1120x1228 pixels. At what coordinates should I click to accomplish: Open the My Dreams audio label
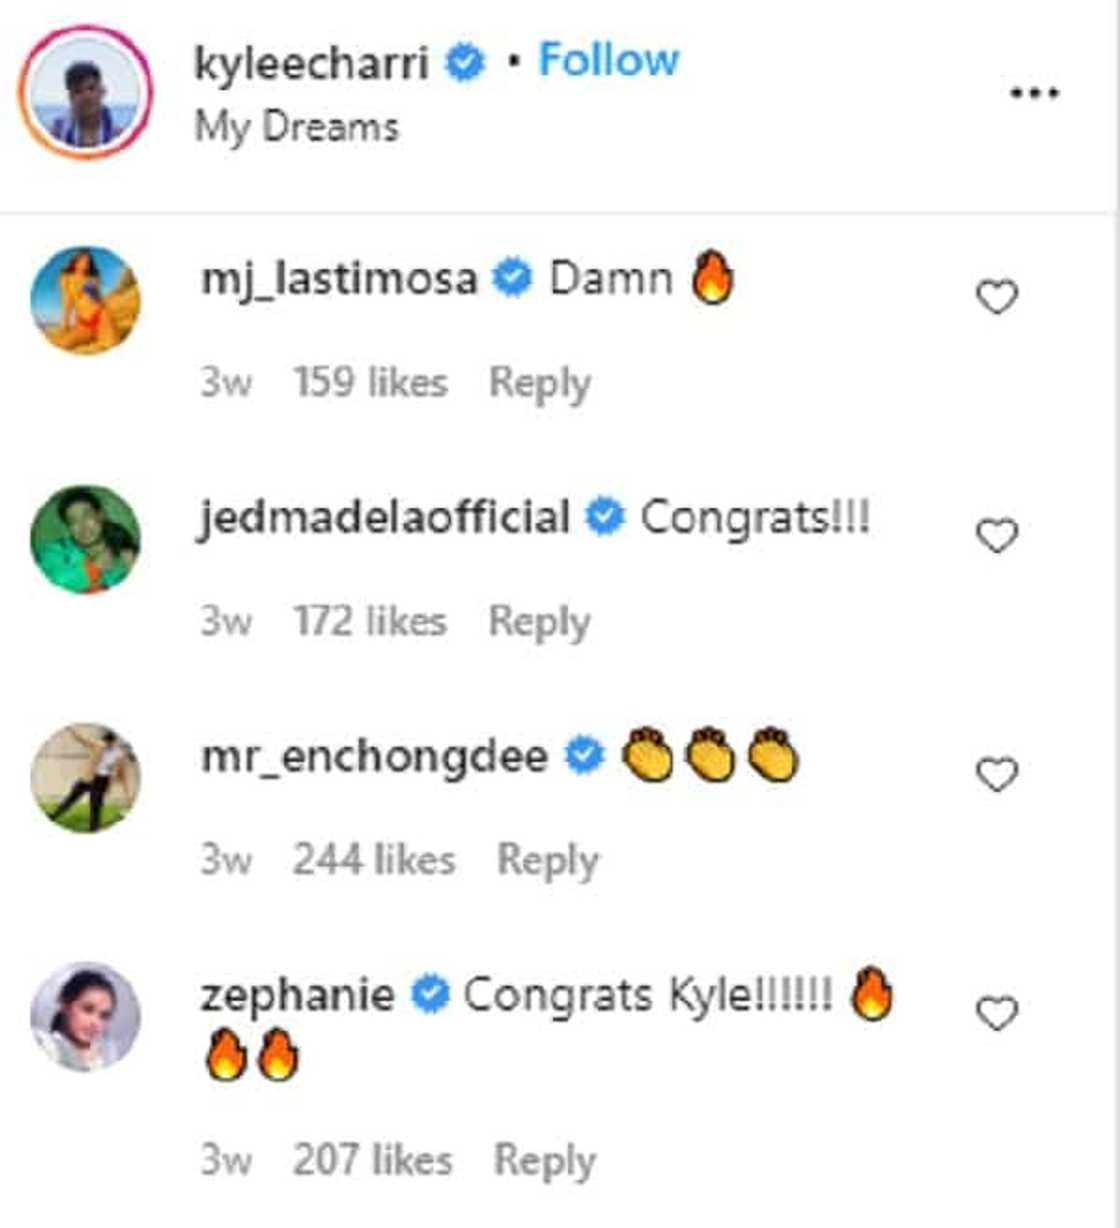click(297, 127)
